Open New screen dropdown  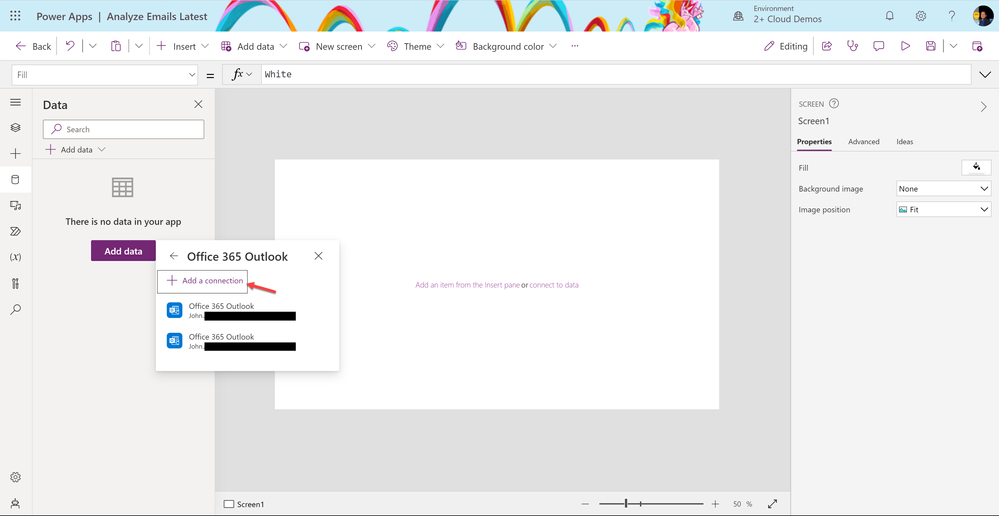(337, 46)
